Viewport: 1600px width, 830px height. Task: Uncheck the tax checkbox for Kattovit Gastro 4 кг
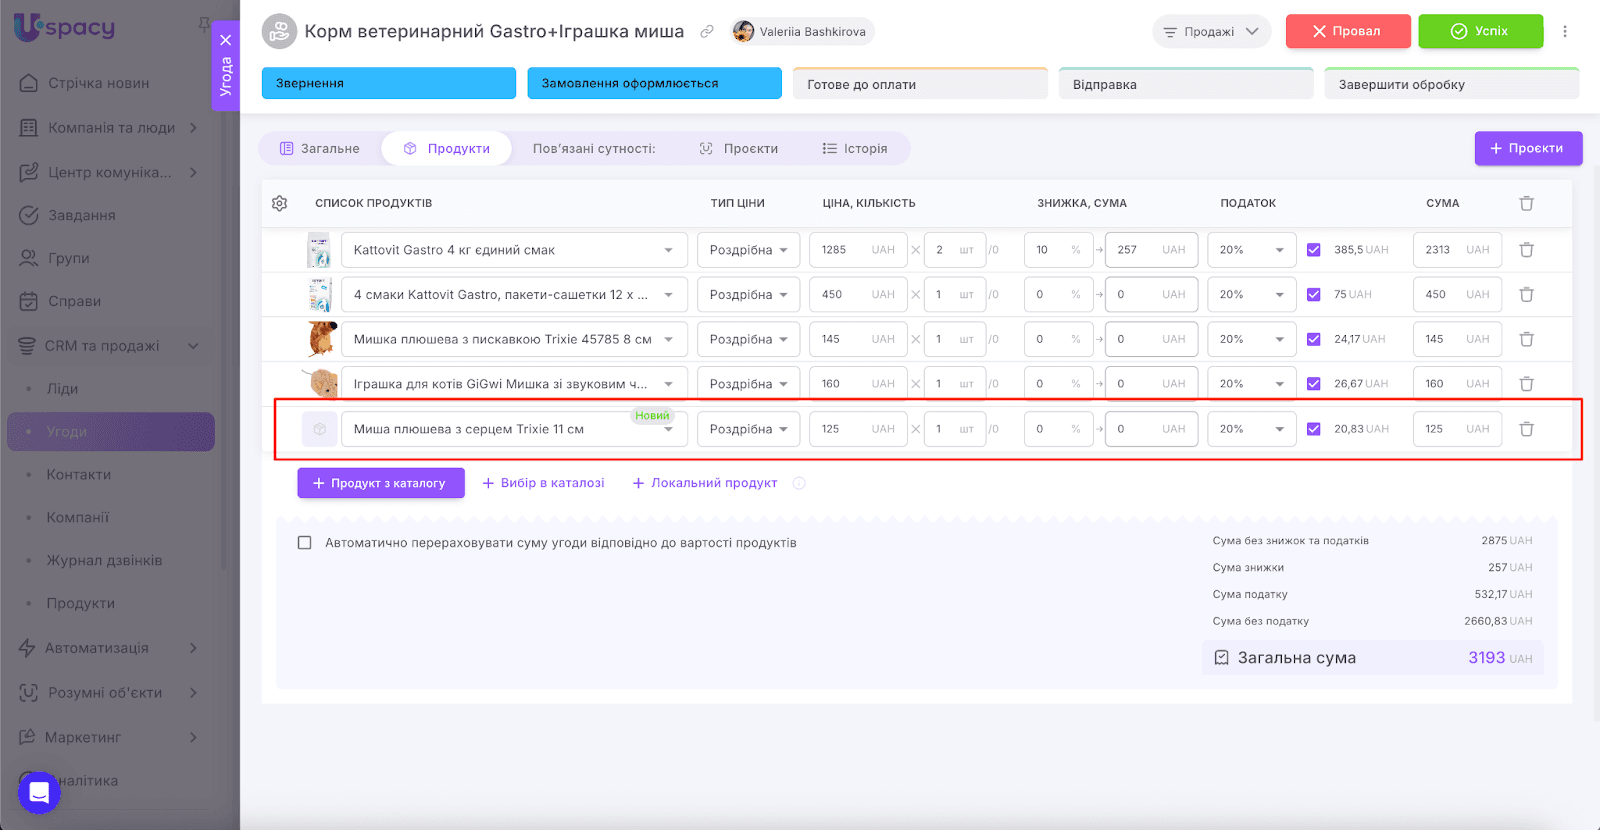click(x=1314, y=250)
